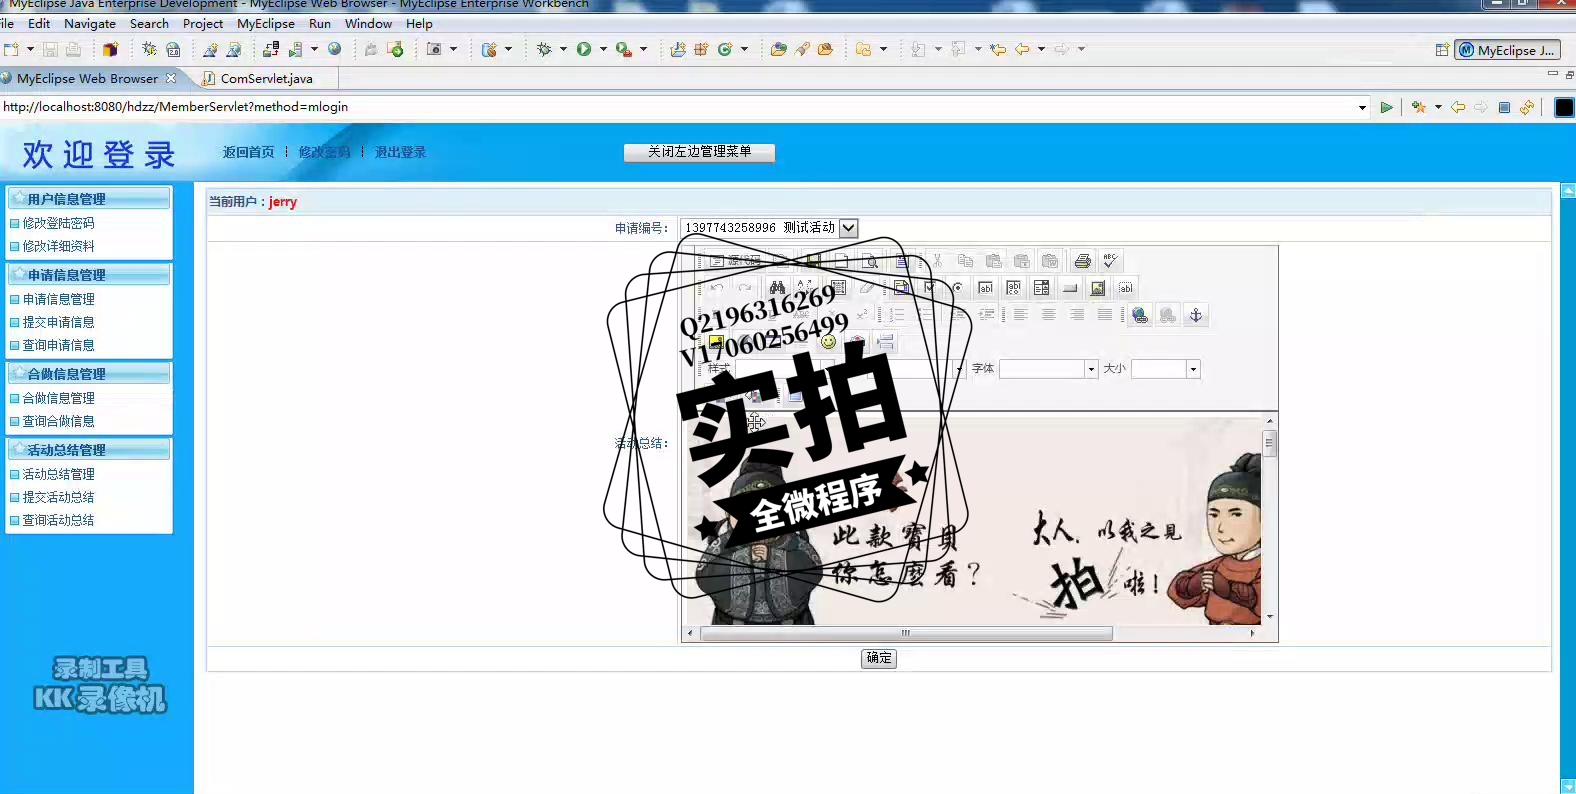This screenshot has height=794, width=1576.
Task: Click the Eclipse Debug bug icon
Action: pyautogui.click(x=544, y=49)
